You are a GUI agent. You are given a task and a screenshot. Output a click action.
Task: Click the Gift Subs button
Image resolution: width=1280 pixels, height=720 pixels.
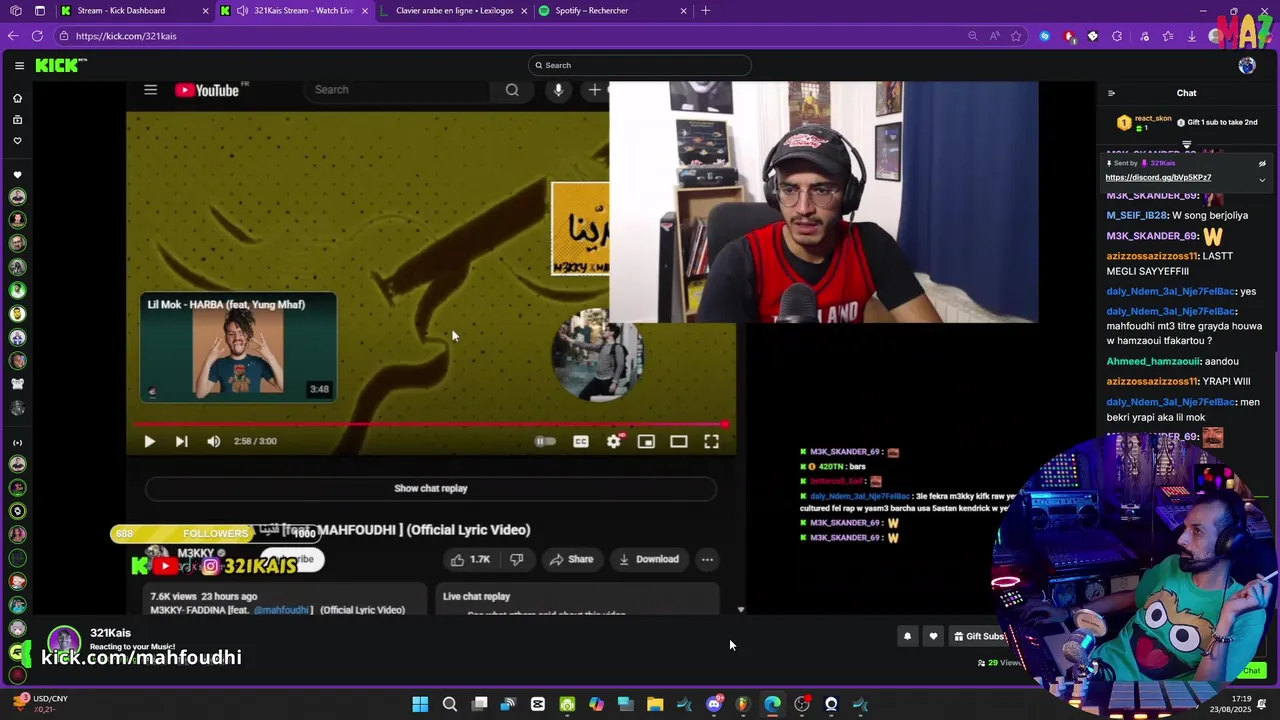click(x=979, y=636)
